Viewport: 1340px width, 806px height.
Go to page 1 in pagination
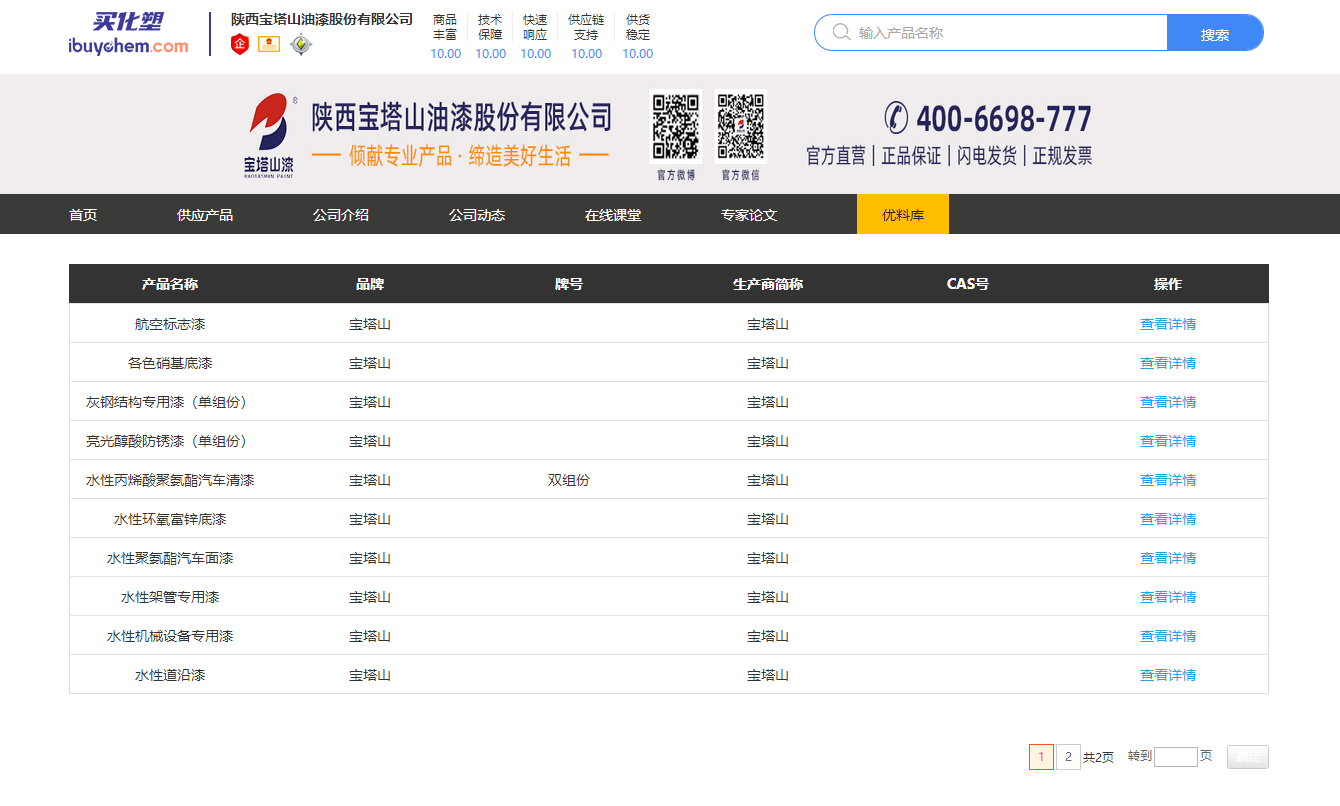[x=1041, y=757]
